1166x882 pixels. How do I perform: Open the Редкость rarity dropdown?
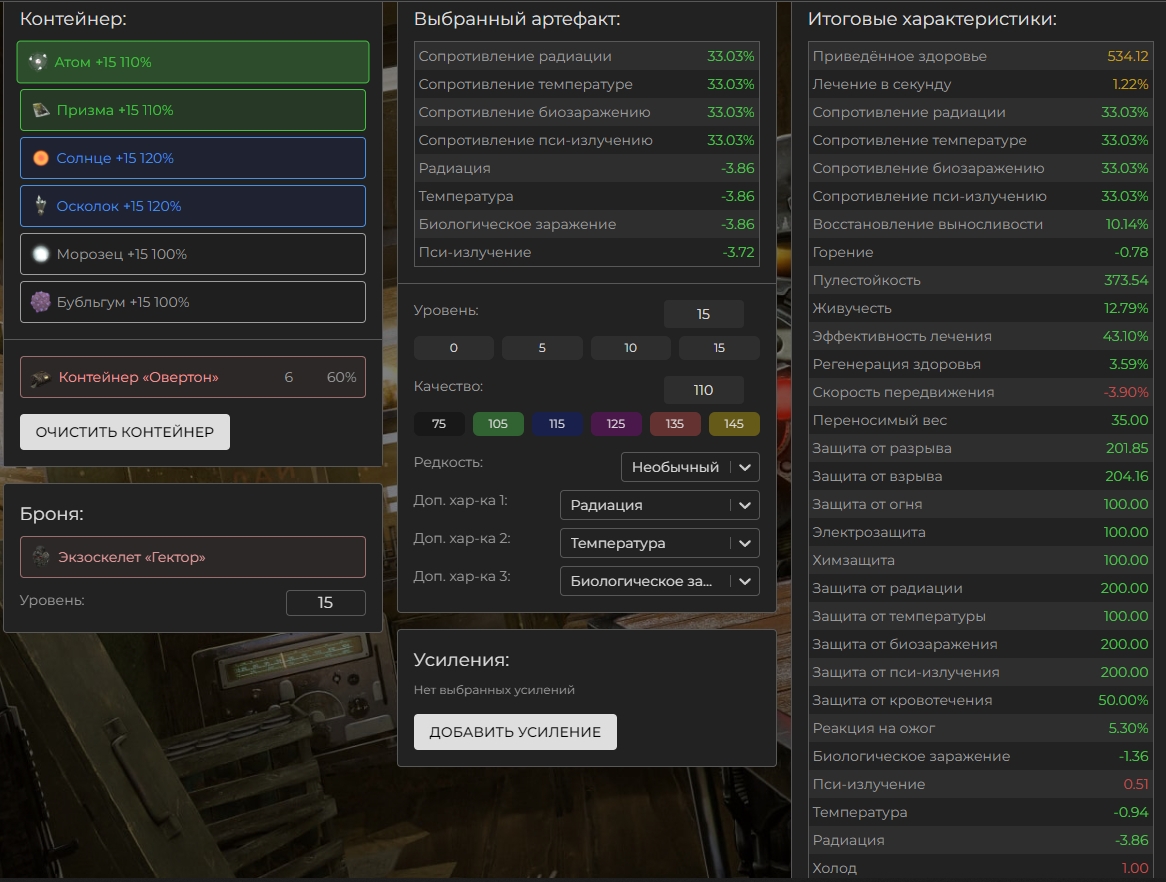(689, 467)
